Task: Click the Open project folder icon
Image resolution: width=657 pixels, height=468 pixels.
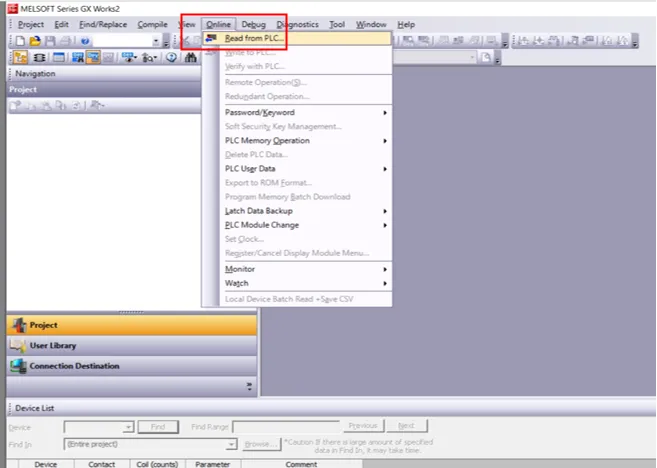Action: (35, 41)
